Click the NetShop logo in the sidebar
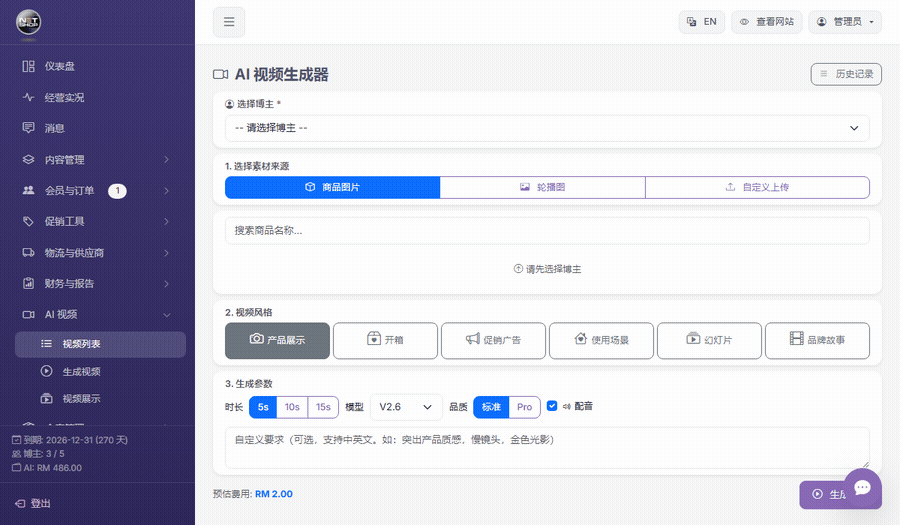This screenshot has width=900, height=525. click(x=28, y=22)
